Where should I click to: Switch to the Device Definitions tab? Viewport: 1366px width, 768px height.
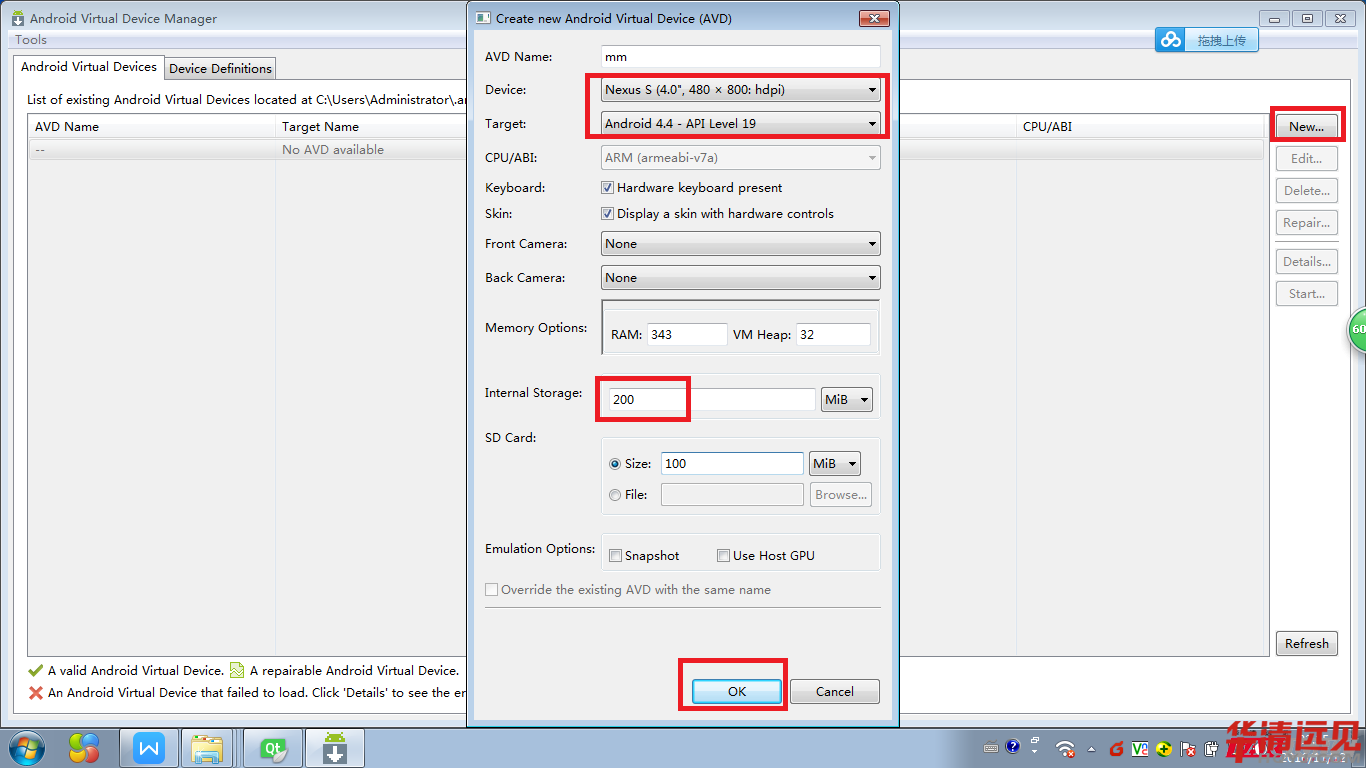pos(220,68)
